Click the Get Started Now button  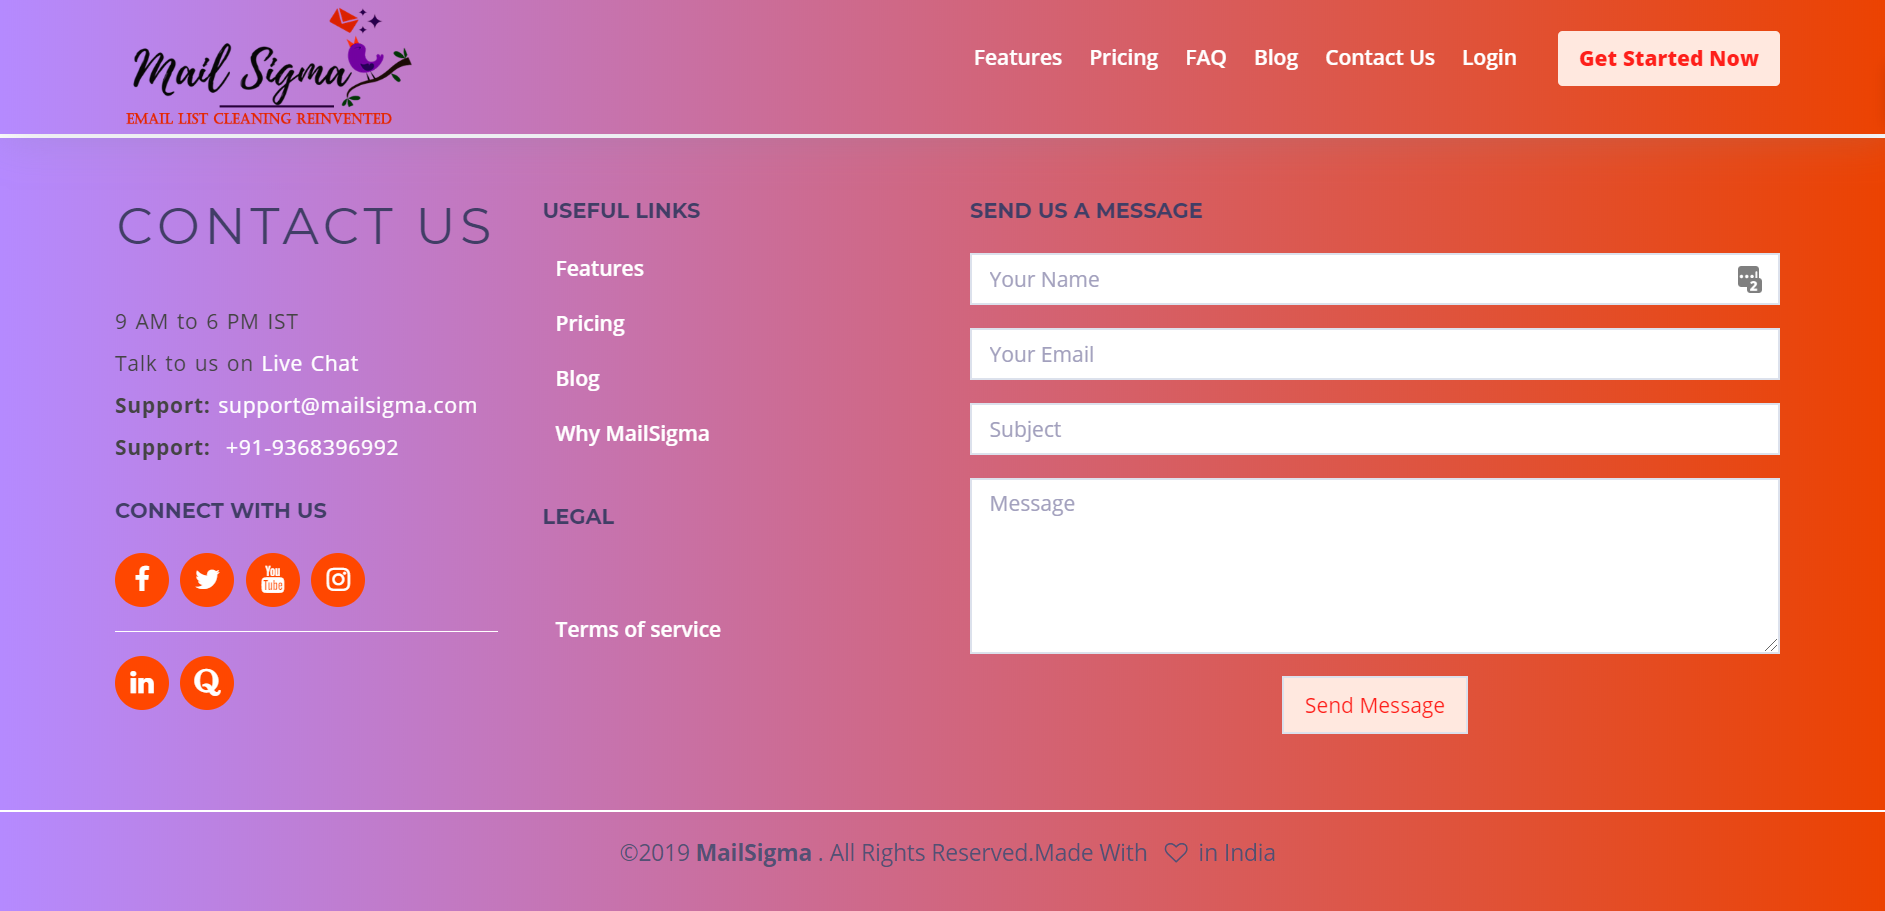(x=1669, y=58)
